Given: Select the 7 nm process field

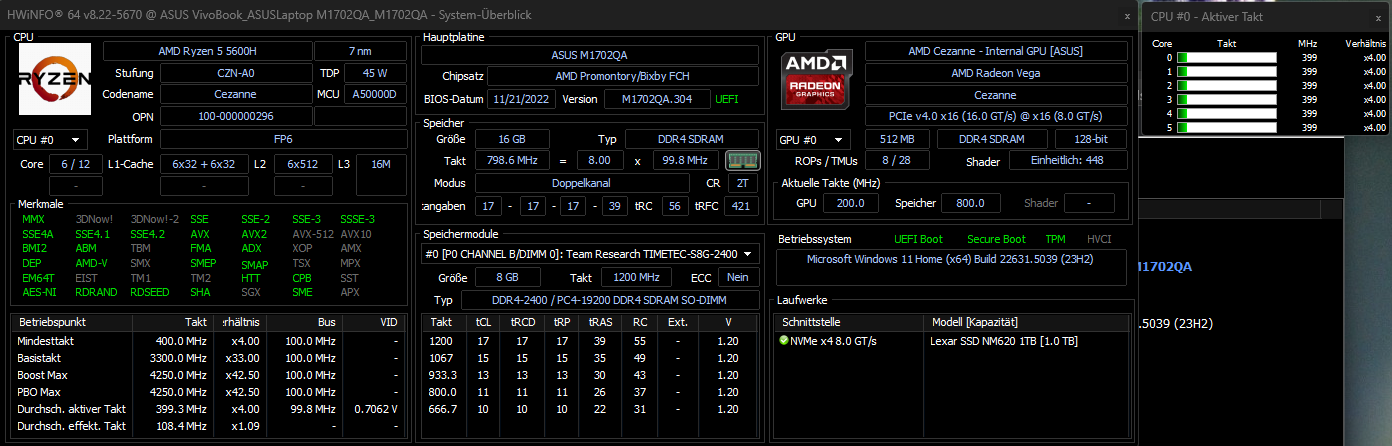Looking at the screenshot, I should coord(358,51).
